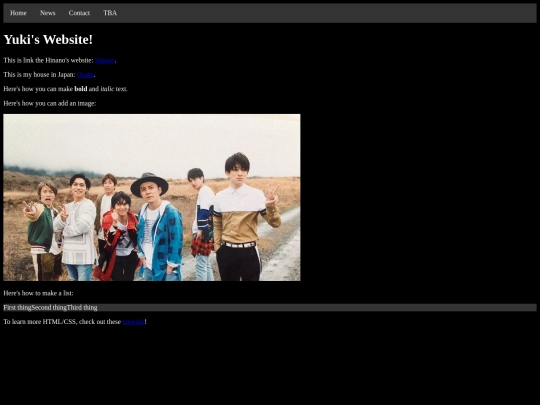The image size is (540, 405).
Task: Visit the tutorials link
Action: tap(133, 322)
